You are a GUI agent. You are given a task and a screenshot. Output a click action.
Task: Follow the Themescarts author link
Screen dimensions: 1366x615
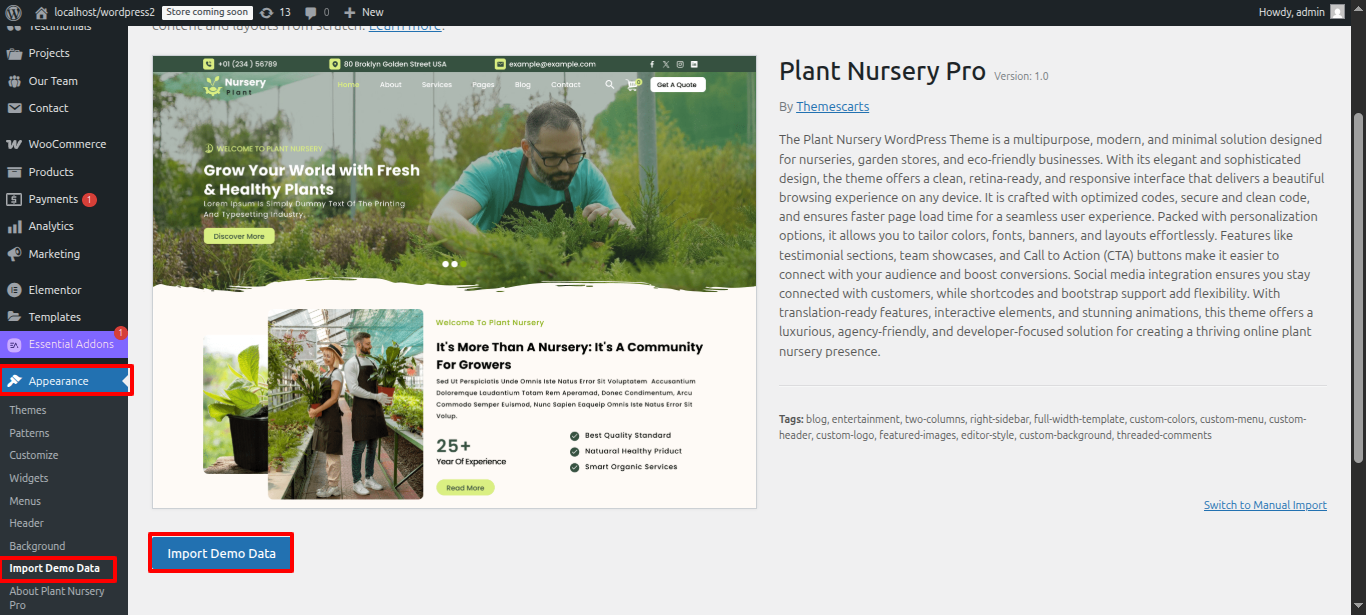pos(832,106)
